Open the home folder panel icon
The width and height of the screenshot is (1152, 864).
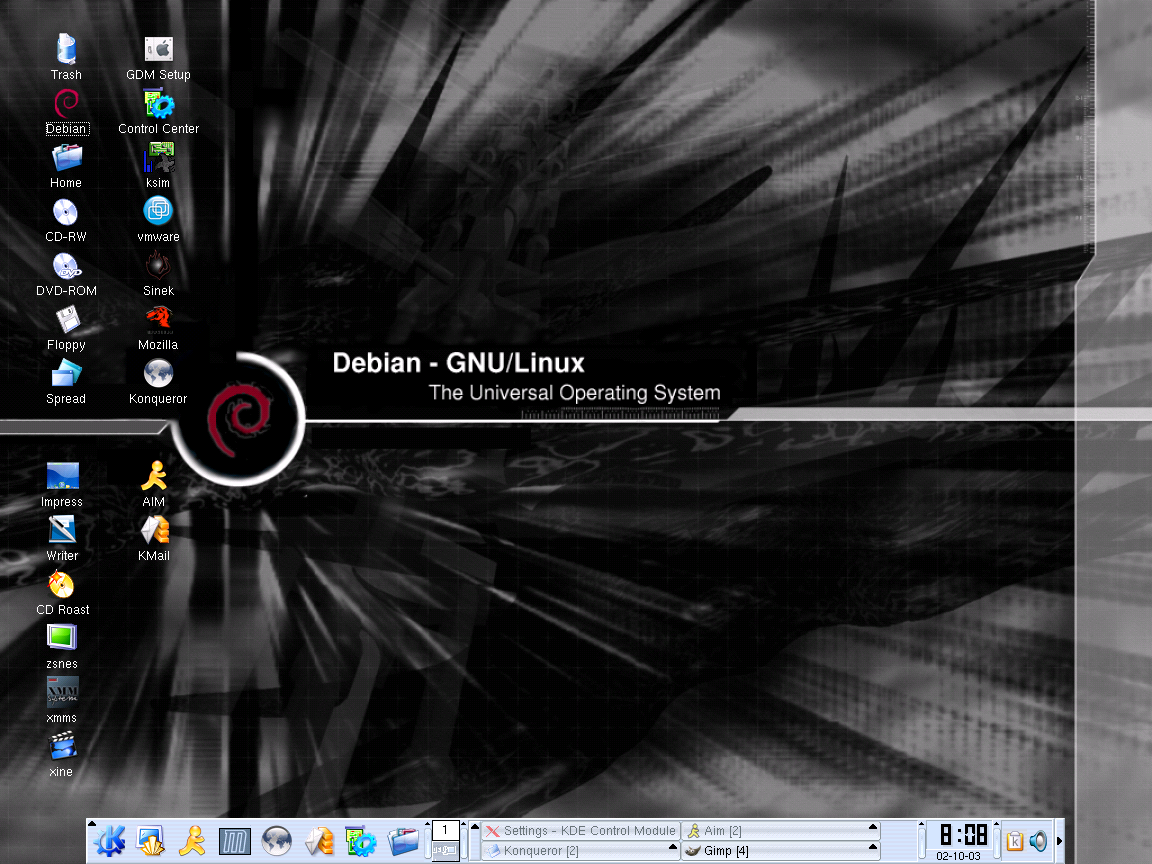pos(403,841)
